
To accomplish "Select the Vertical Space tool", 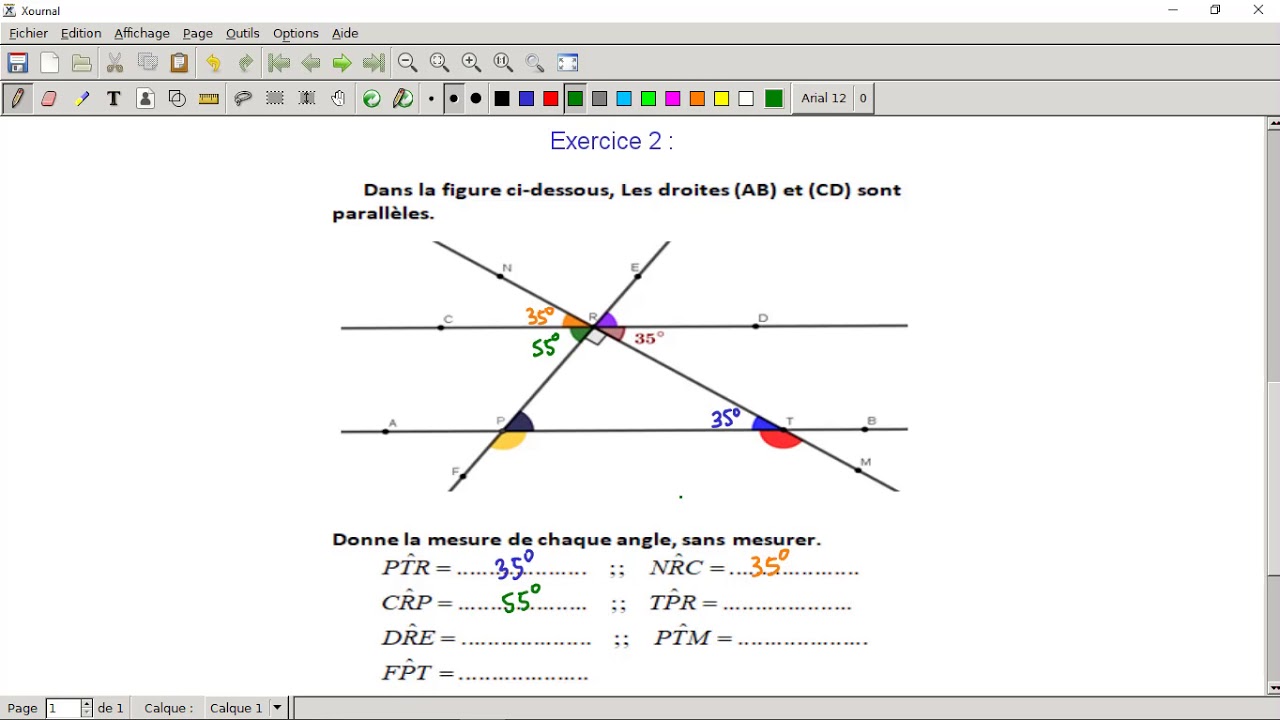I will pyautogui.click(x=306, y=98).
